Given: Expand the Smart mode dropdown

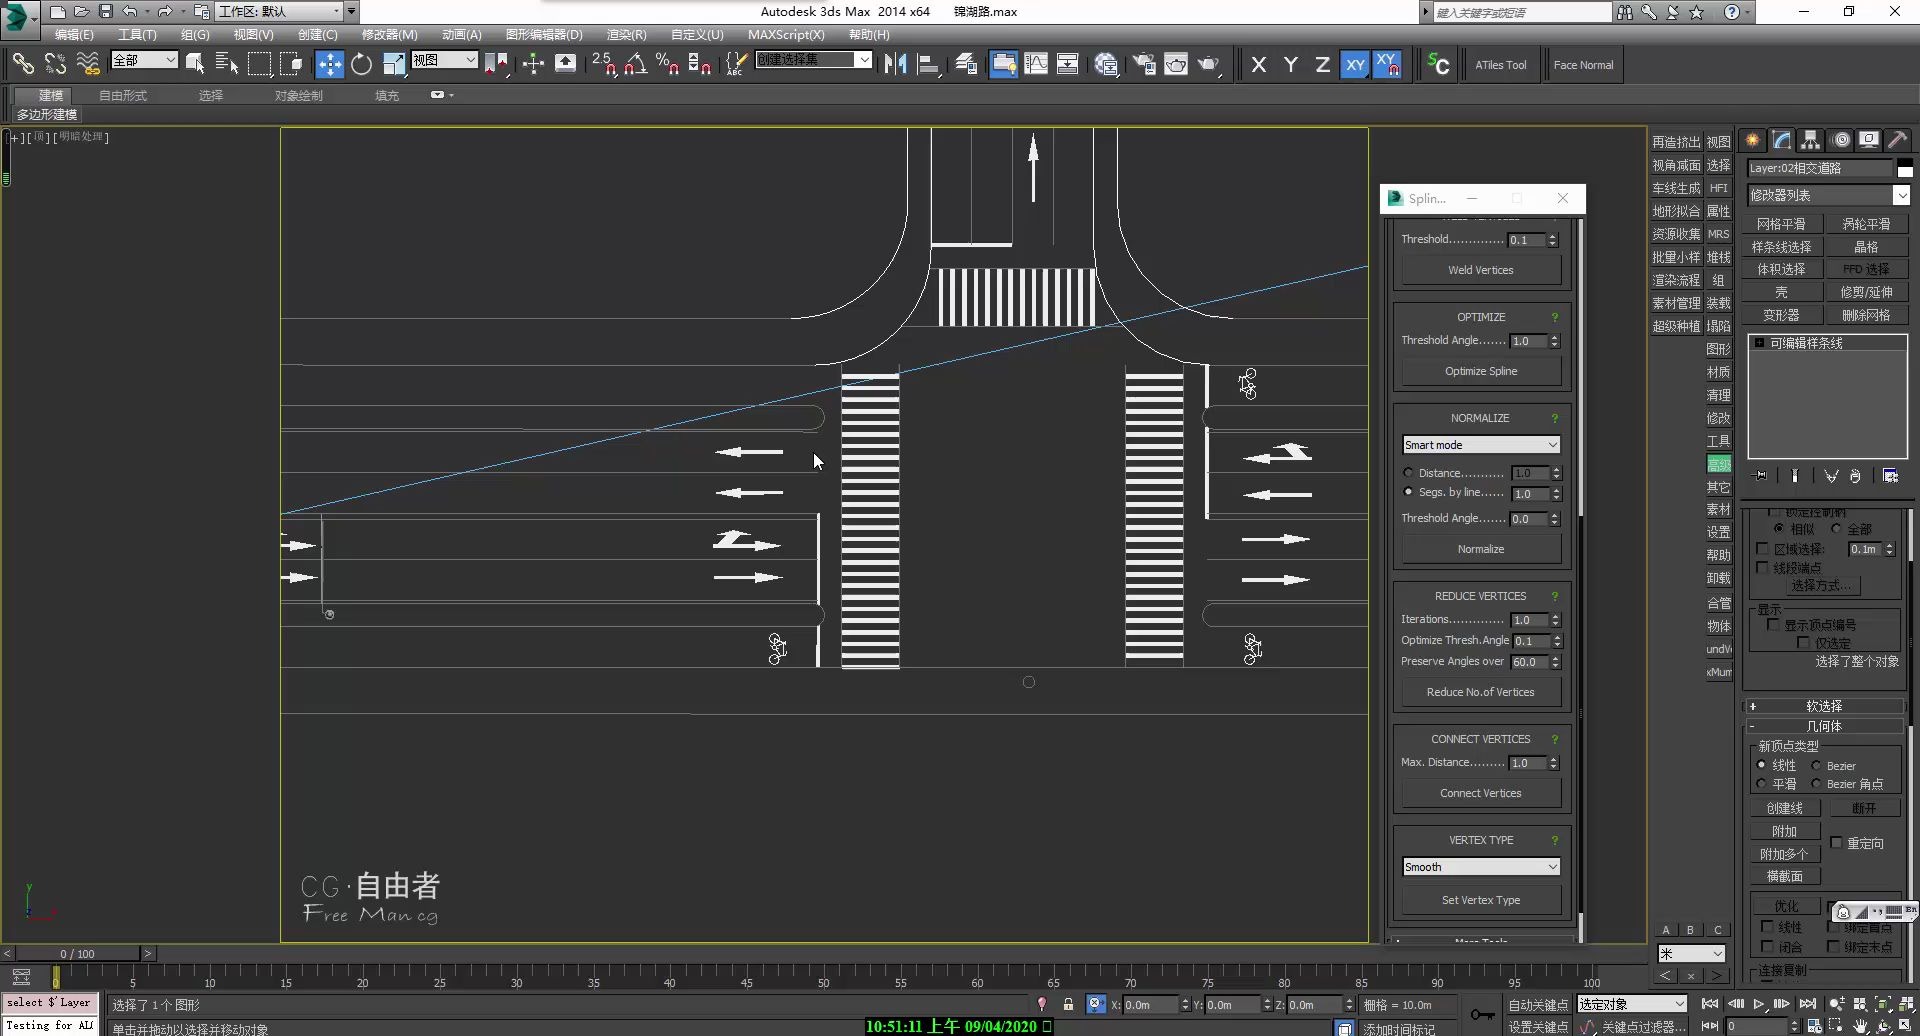Looking at the screenshot, I should pyautogui.click(x=1480, y=445).
